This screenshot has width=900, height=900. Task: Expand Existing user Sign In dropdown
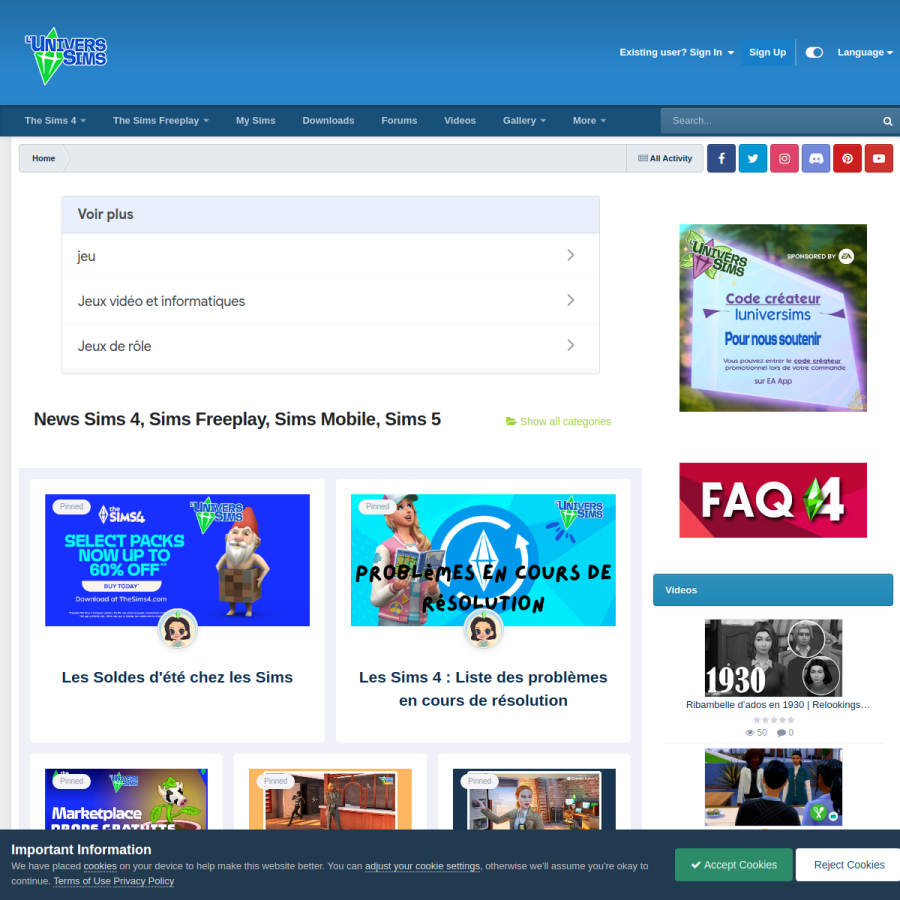[x=676, y=52]
